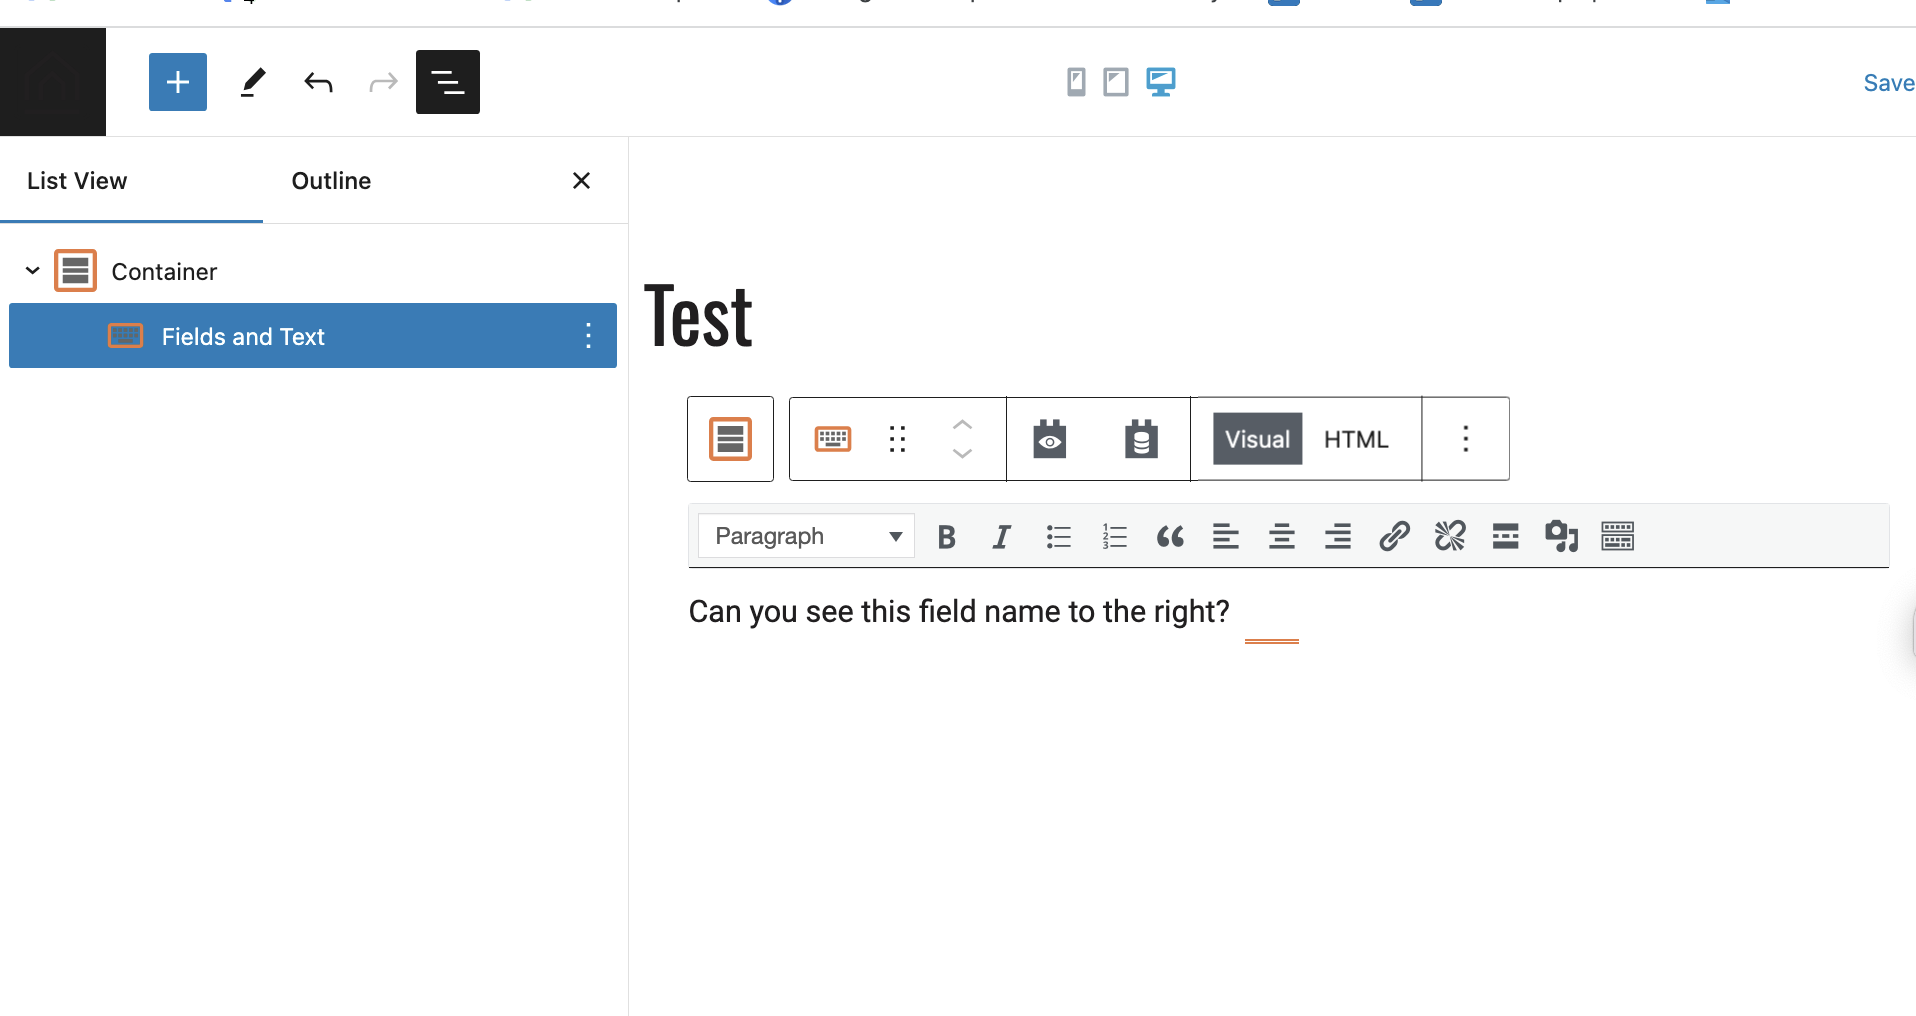Open the Paragraph format dropdown

pos(806,536)
